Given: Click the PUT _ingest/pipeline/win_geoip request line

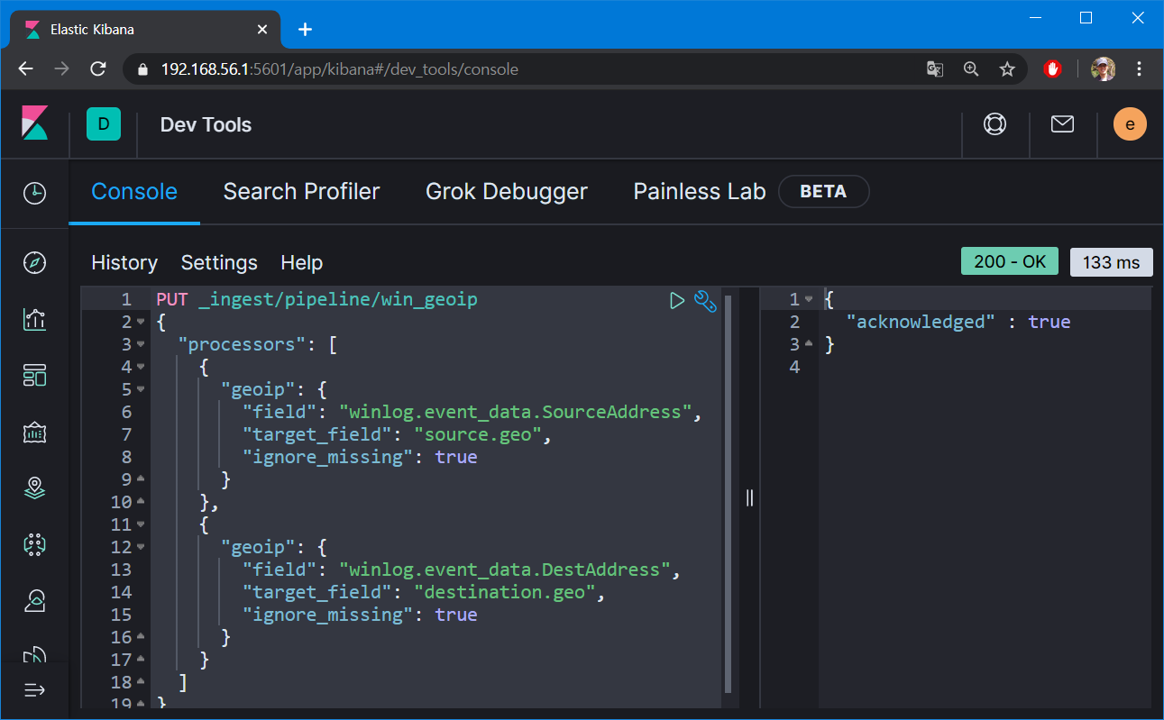Looking at the screenshot, I should [317, 299].
